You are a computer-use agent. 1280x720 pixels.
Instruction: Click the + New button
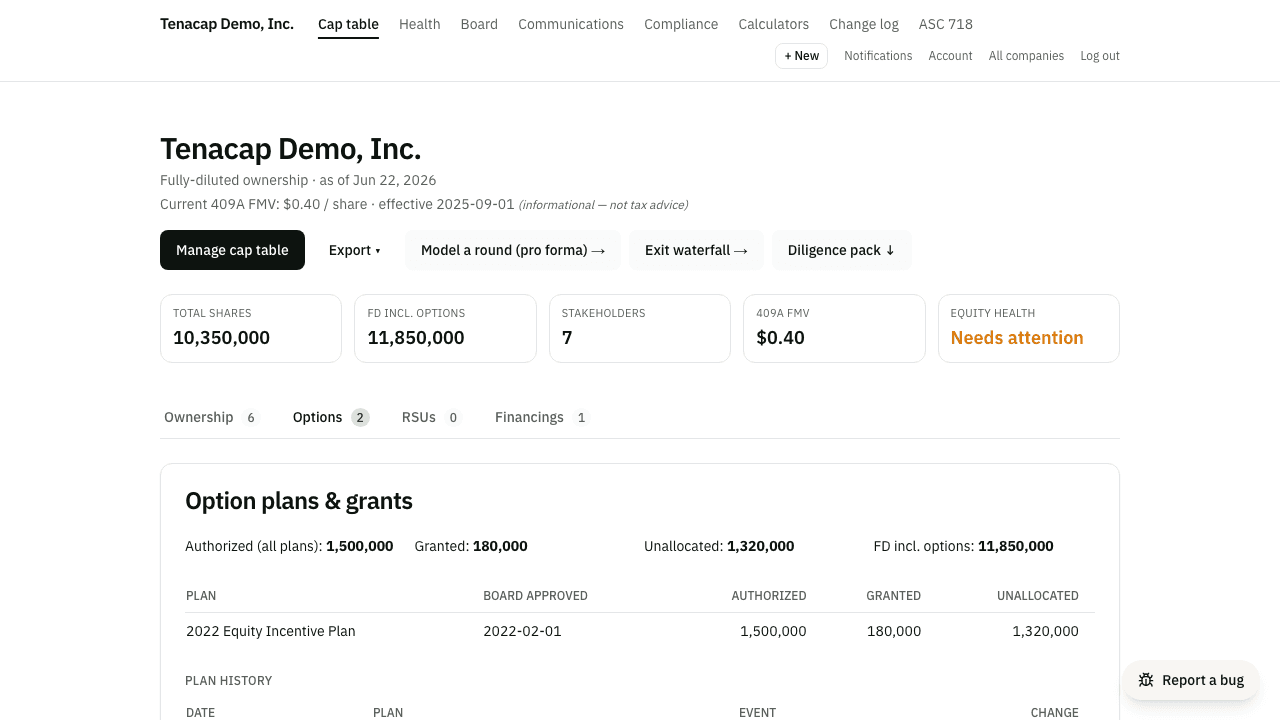(801, 56)
